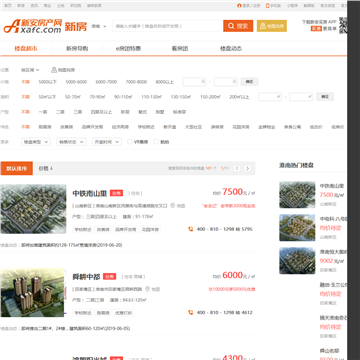Open the 开盘时间 dropdown

coord(107,142)
